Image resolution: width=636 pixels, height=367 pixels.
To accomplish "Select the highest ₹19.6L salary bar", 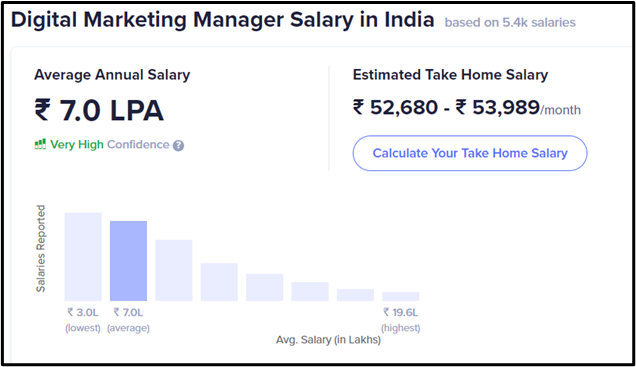I will pos(401,296).
